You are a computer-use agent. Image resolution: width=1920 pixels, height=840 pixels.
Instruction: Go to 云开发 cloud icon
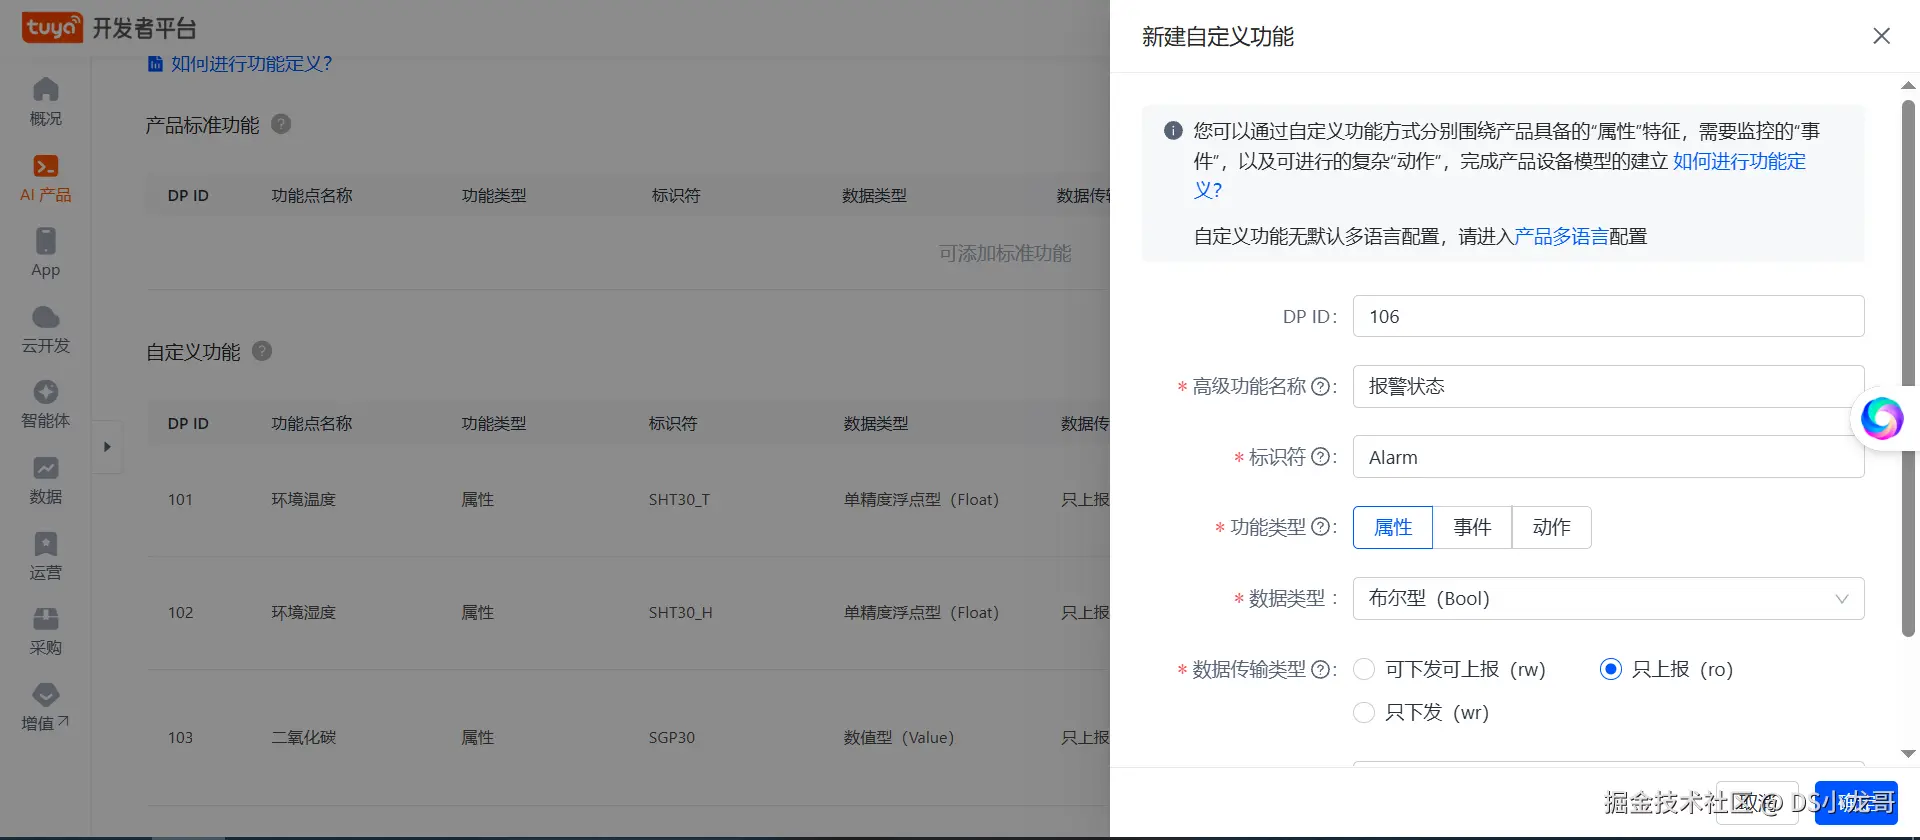point(45,317)
